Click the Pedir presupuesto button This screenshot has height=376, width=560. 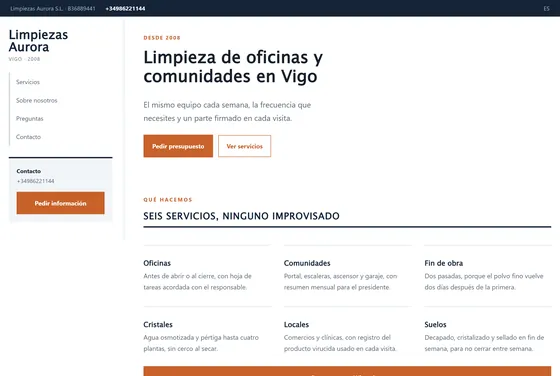[178, 146]
